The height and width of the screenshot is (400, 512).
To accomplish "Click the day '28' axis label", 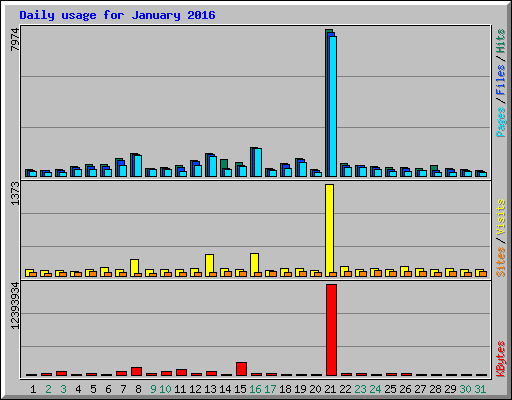I will coord(435,389).
